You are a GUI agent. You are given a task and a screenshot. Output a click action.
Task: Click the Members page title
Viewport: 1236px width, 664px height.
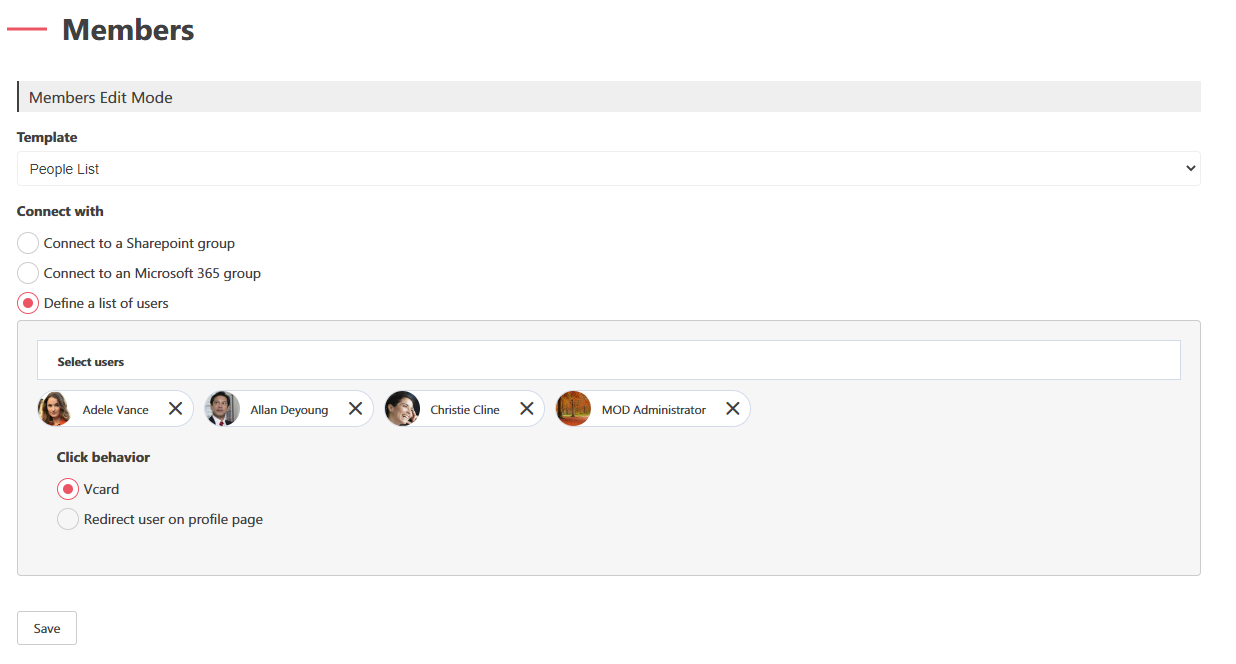(x=128, y=30)
